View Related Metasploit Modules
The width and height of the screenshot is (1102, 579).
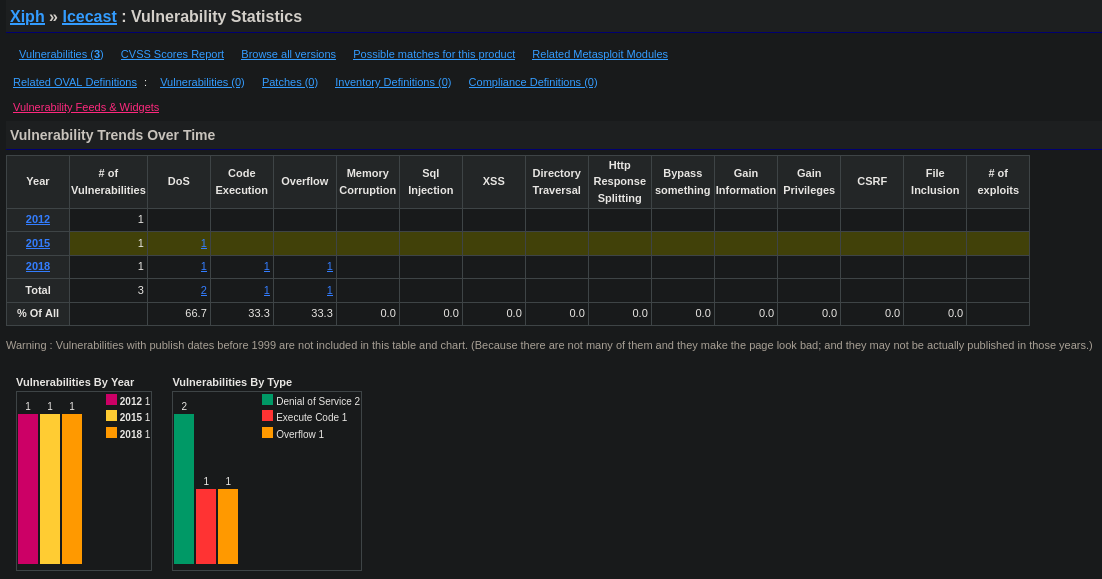(599, 54)
